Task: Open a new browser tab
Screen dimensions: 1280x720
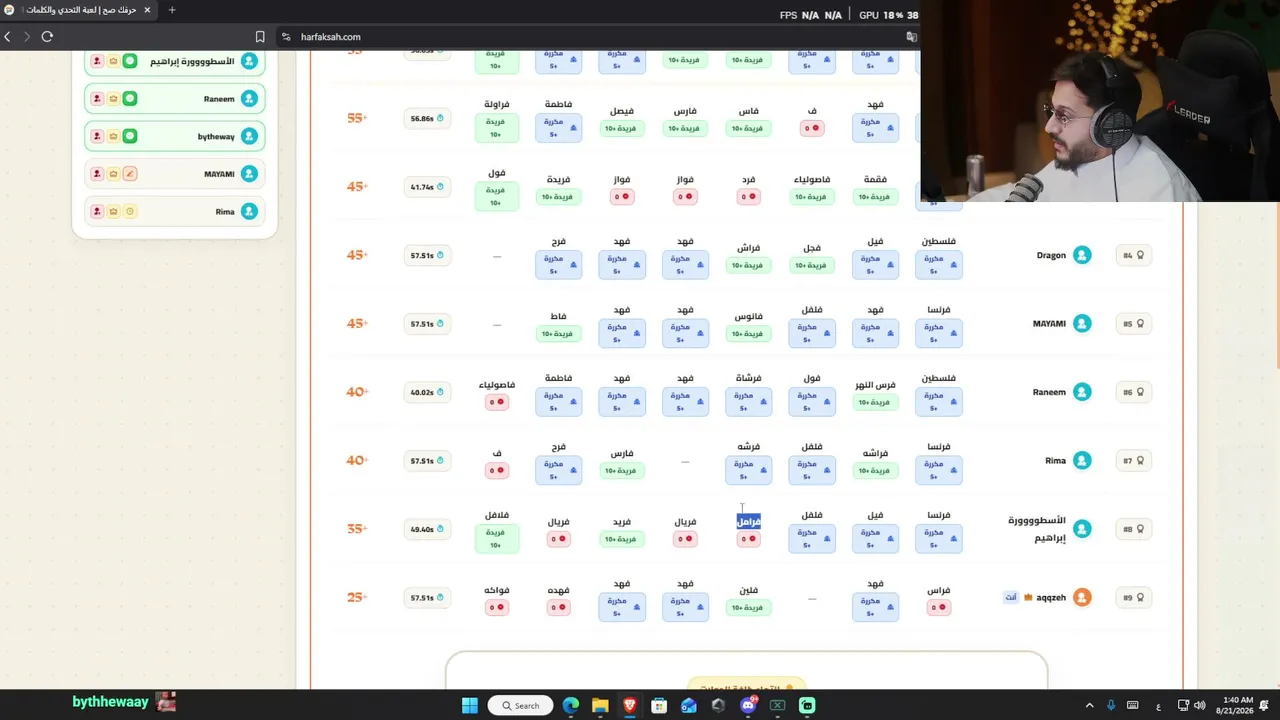Action: tap(172, 10)
